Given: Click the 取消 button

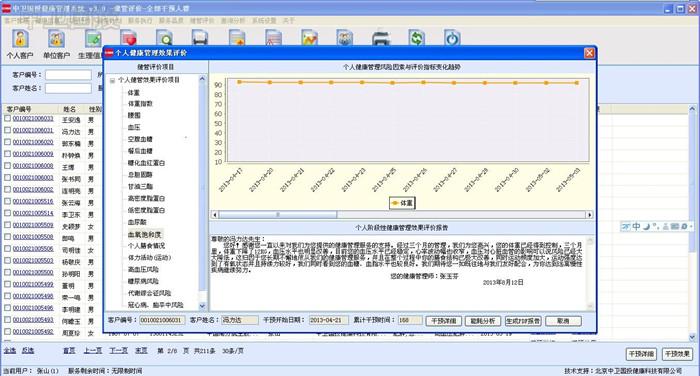Looking at the screenshot, I should (563, 321).
